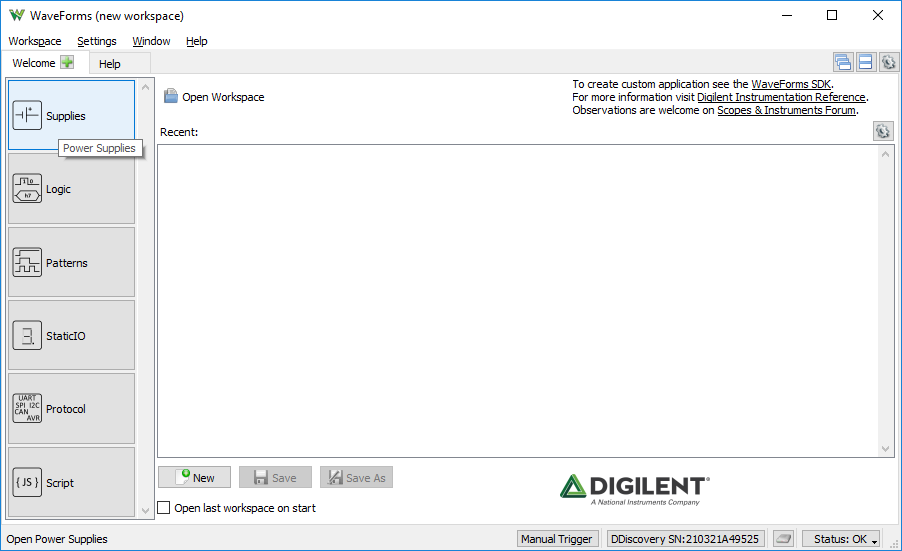Open the Workspace menu

[x=35, y=41]
